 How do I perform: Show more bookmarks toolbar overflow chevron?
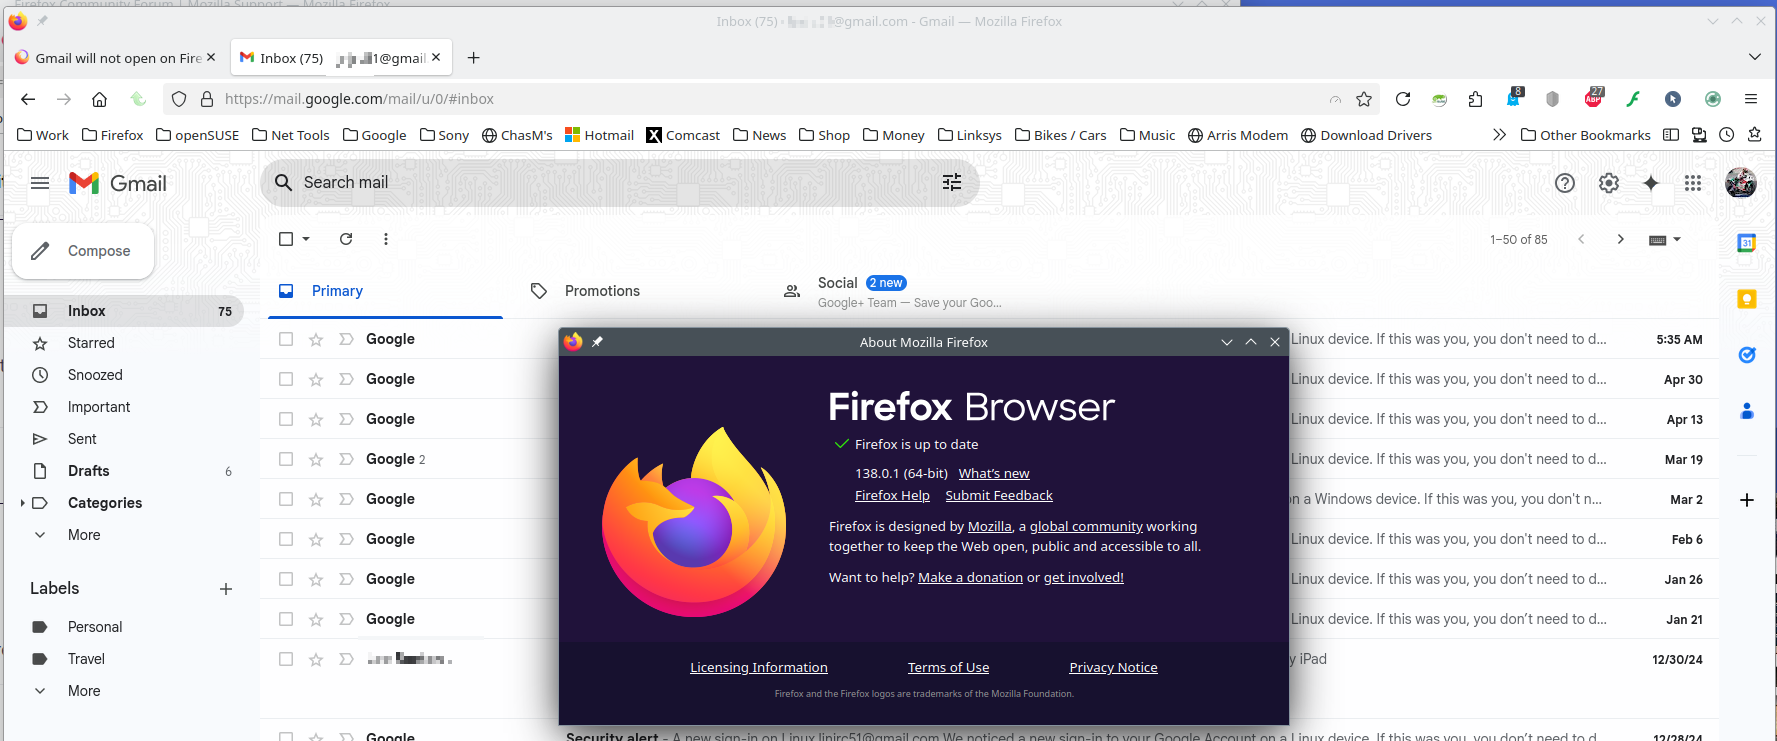point(1499,135)
